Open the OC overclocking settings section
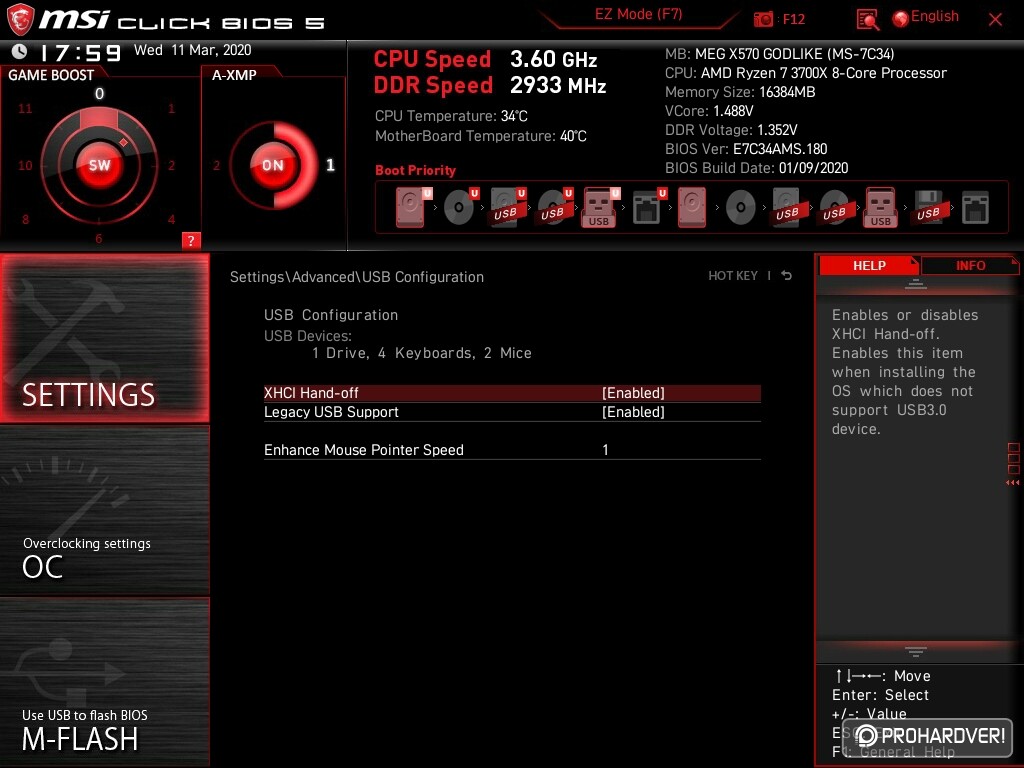 (104, 511)
